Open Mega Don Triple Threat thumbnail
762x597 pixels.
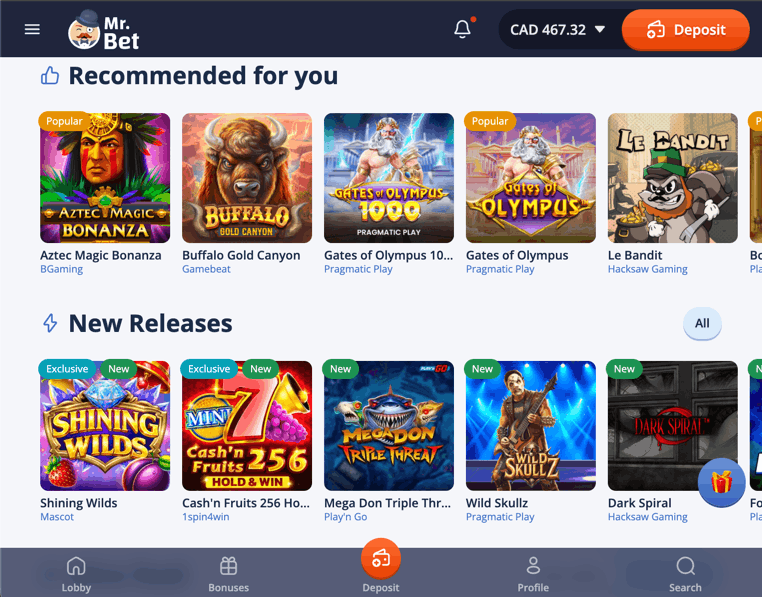(389, 426)
